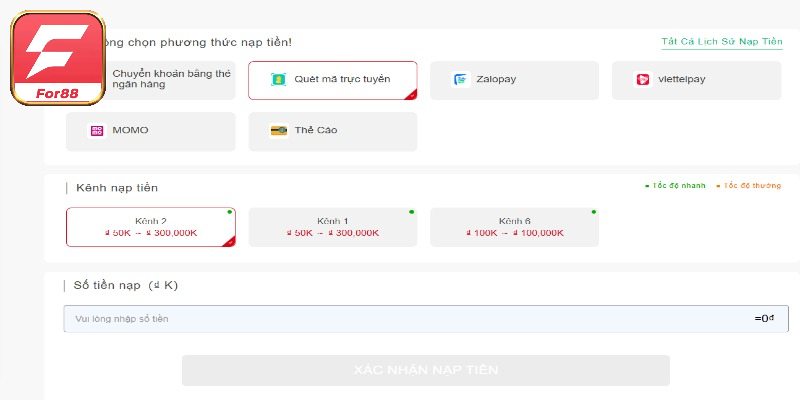Select Kênh 6 deposit channel
The image size is (800, 400).
(514, 227)
